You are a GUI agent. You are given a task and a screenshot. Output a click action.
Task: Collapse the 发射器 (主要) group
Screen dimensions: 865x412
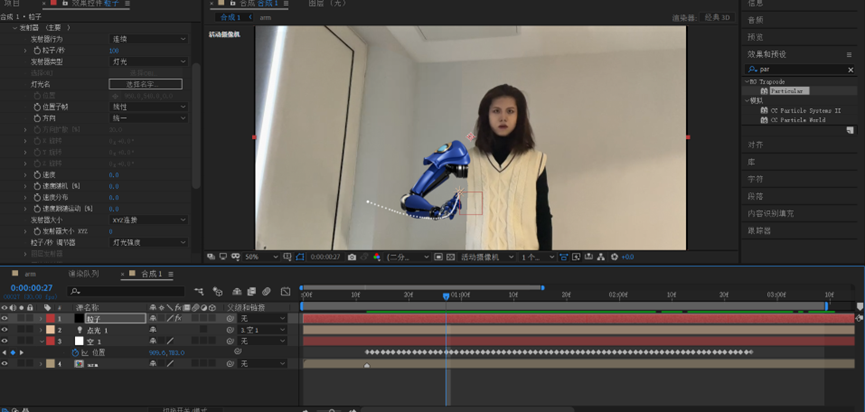[15, 28]
